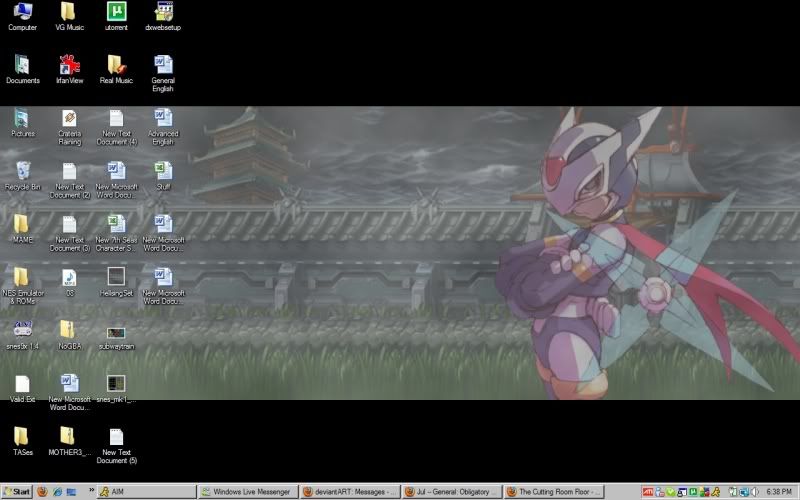This screenshot has width=800, height=500.
Task: Open the MAME folder
Action: click(x=22, y=223)
